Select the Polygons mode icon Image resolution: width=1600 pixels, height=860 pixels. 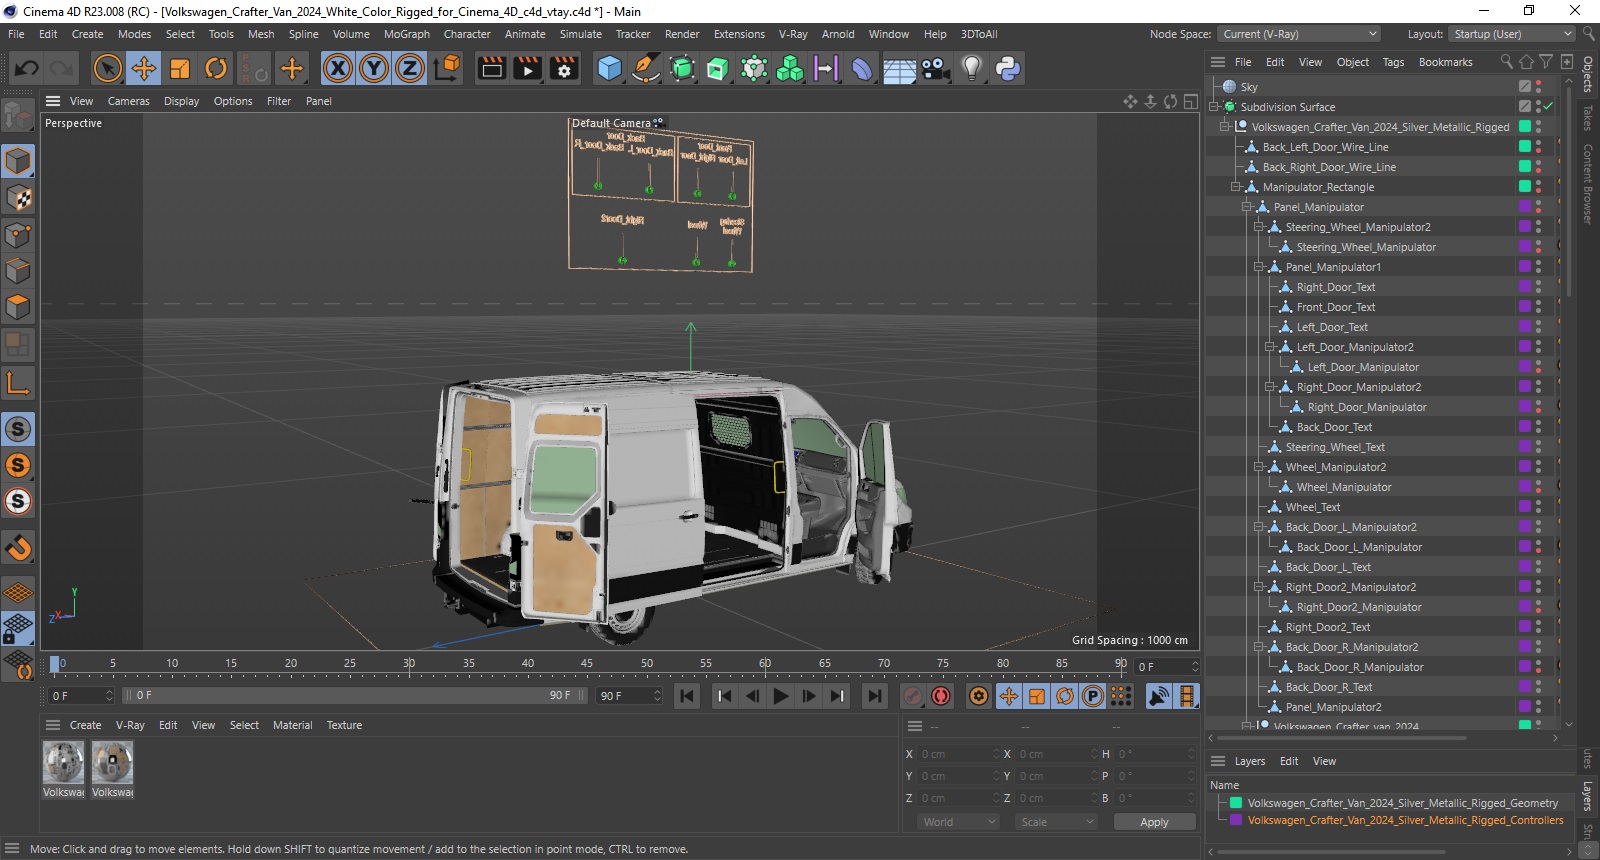coord(18,307)
